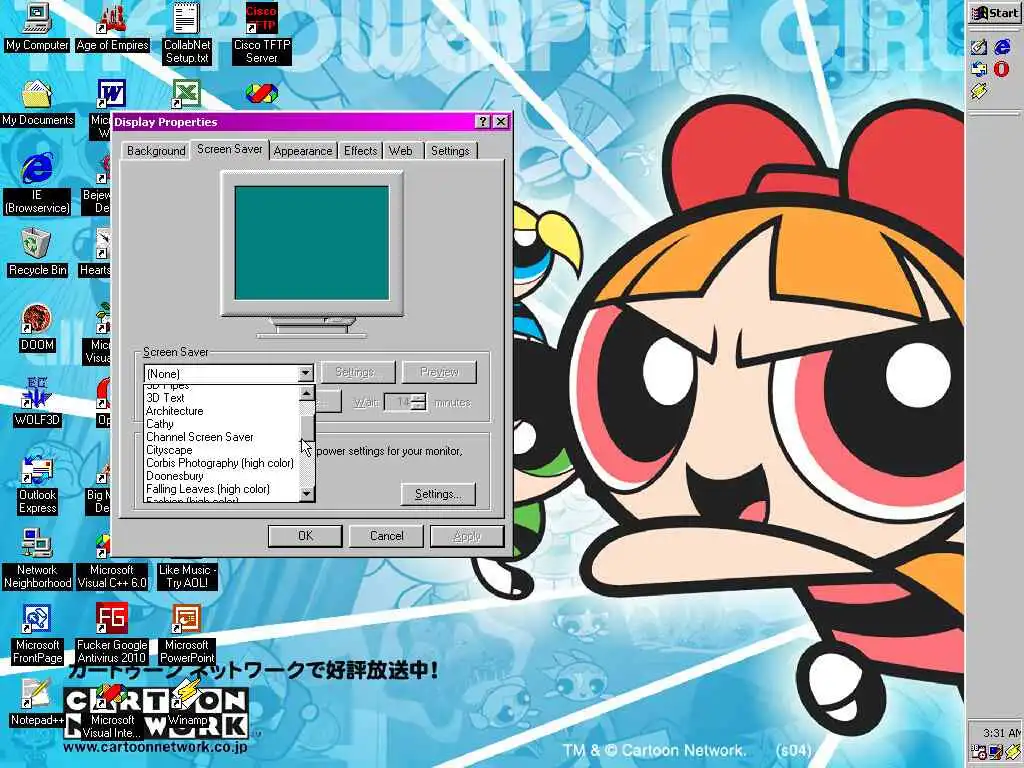Choose Doonesbury screen saver
The image size is (1024, 768).
tap(221, 476)
